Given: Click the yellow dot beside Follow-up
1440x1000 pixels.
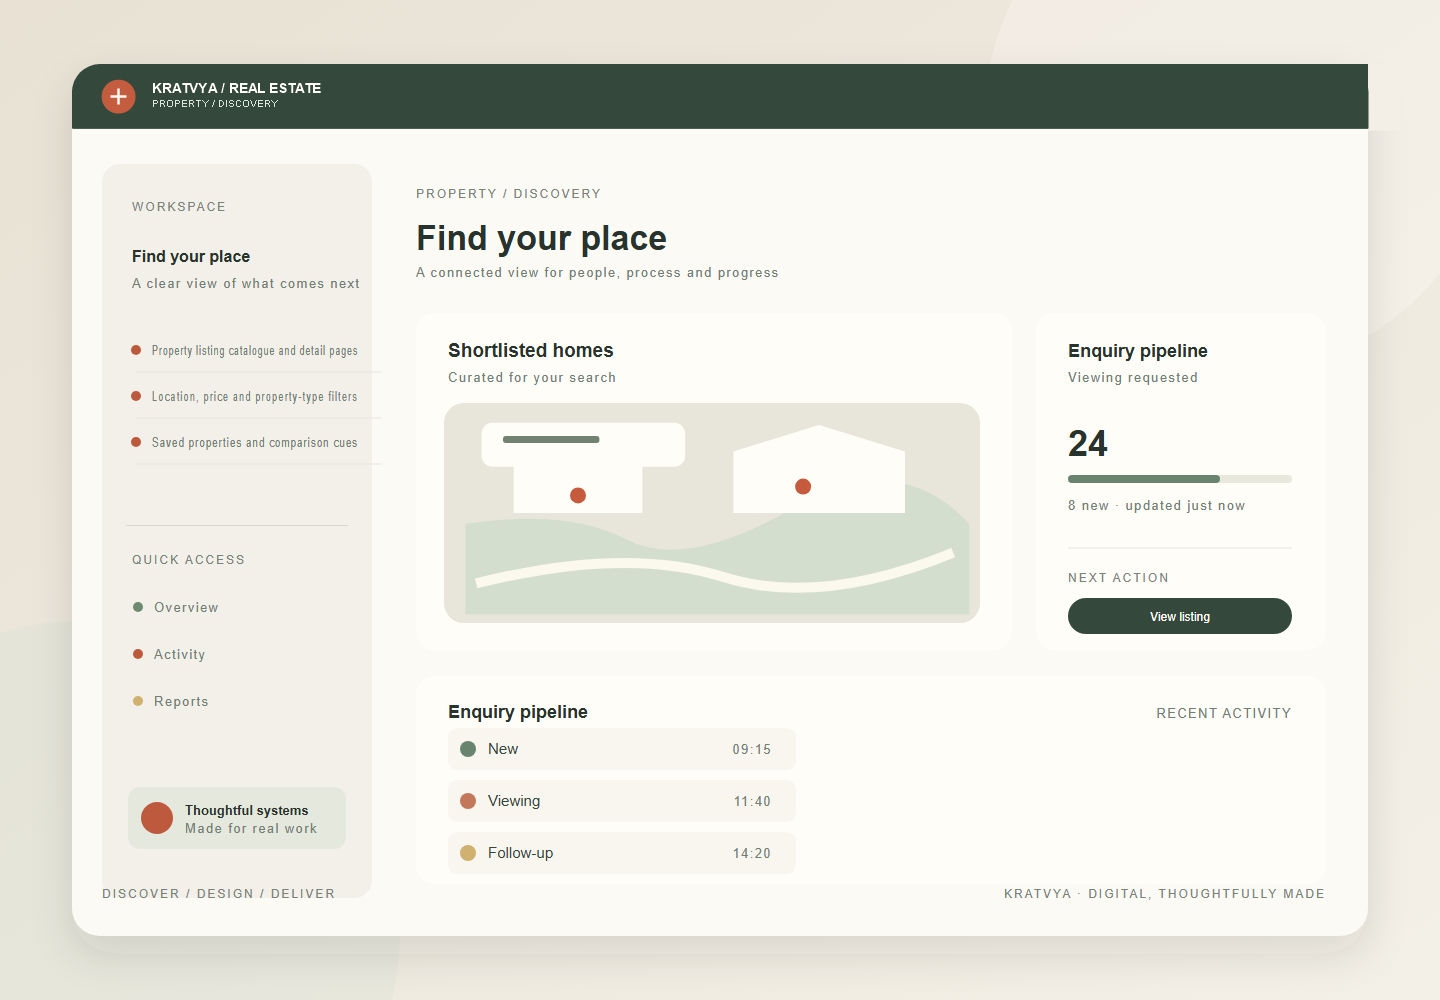Looking at the screenshot, I should (x=468, y=853).
